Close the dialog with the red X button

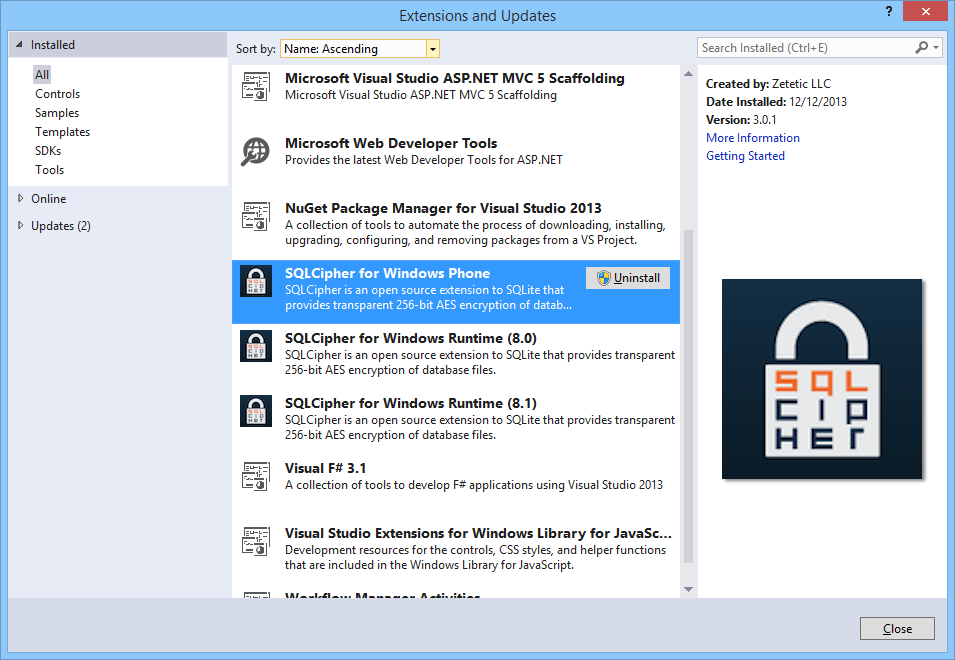(x=925, y=11)
